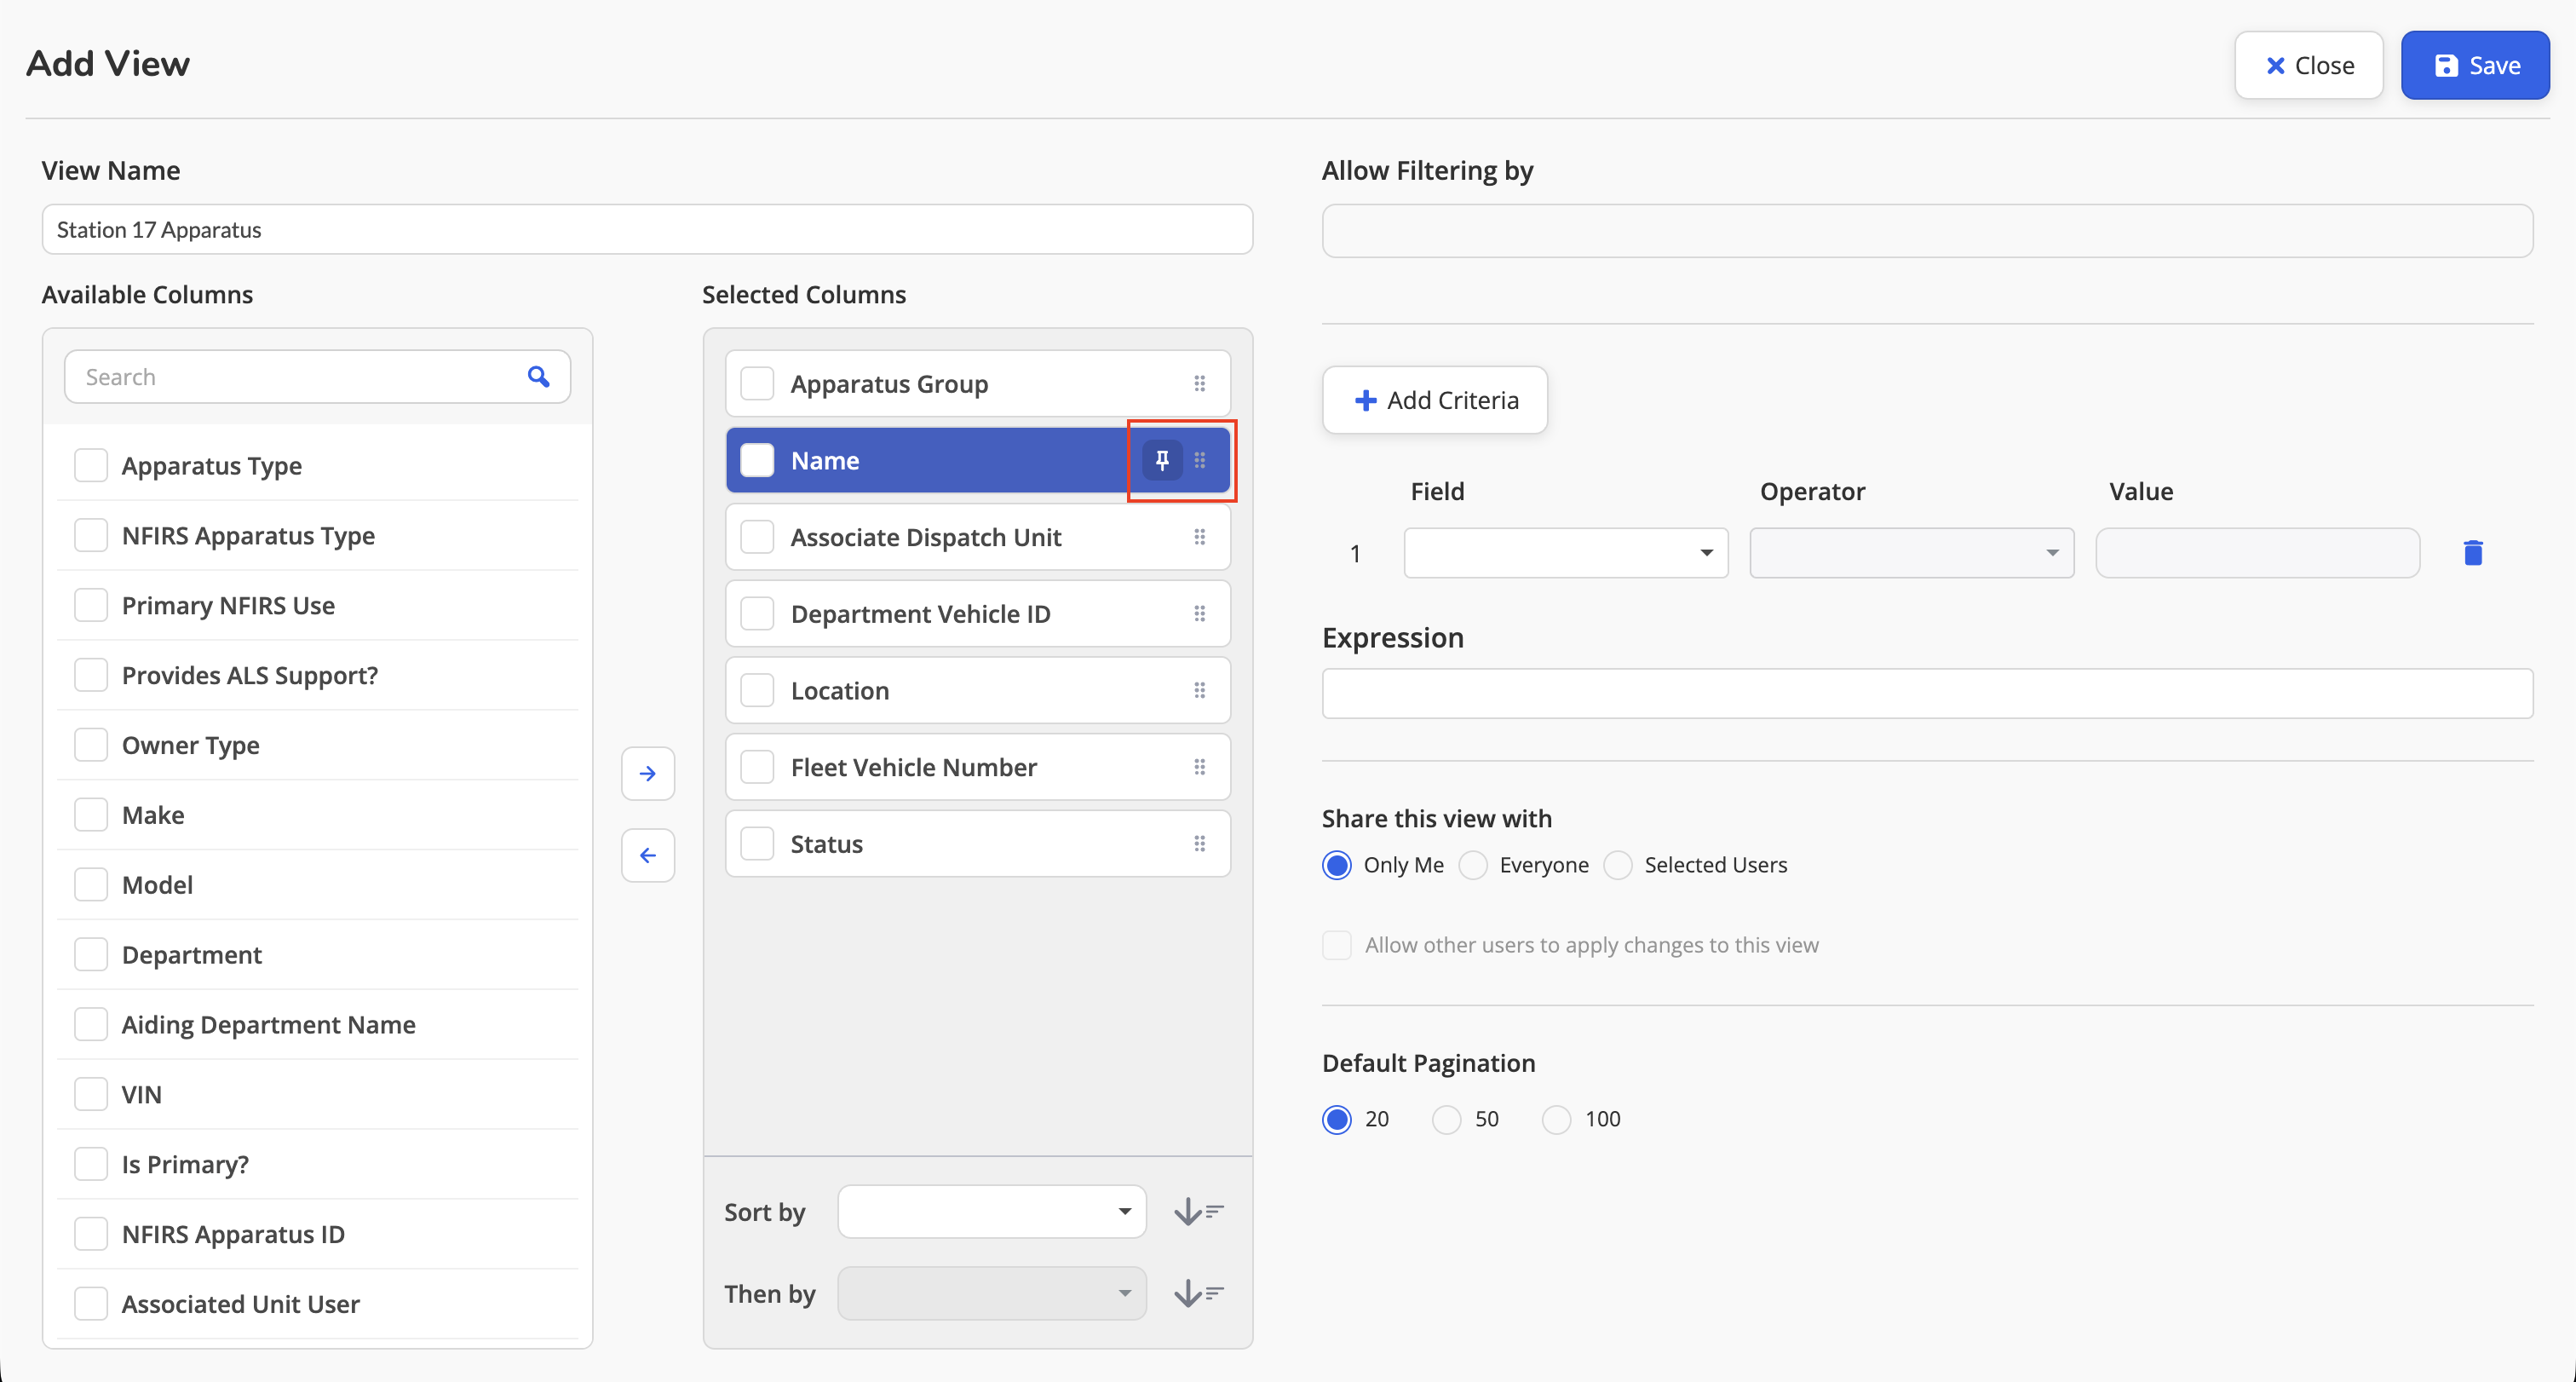Check the Apparatus Type checkbox
The height and width of the screenshot is (1382, 2576).
pos(91,465)
